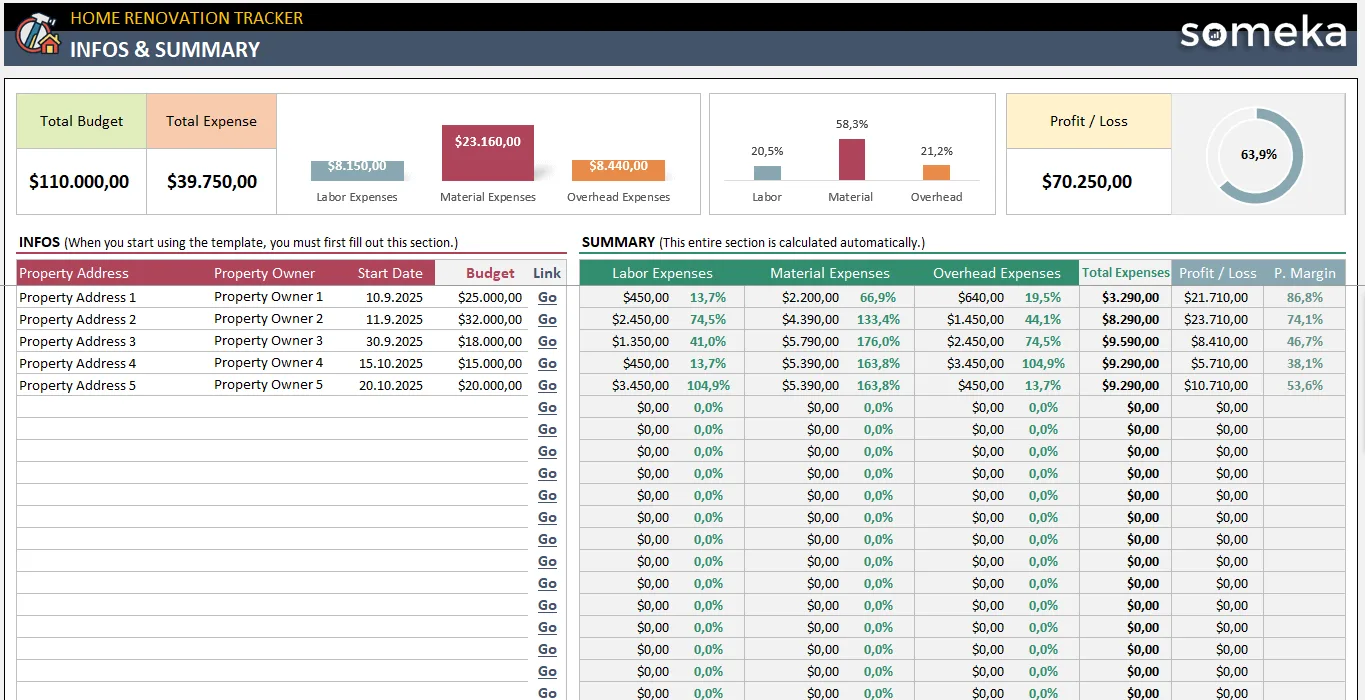Click the Total Expenses column header
The height and width of the screenshot is (700, 1365).
pos(1126,273)
